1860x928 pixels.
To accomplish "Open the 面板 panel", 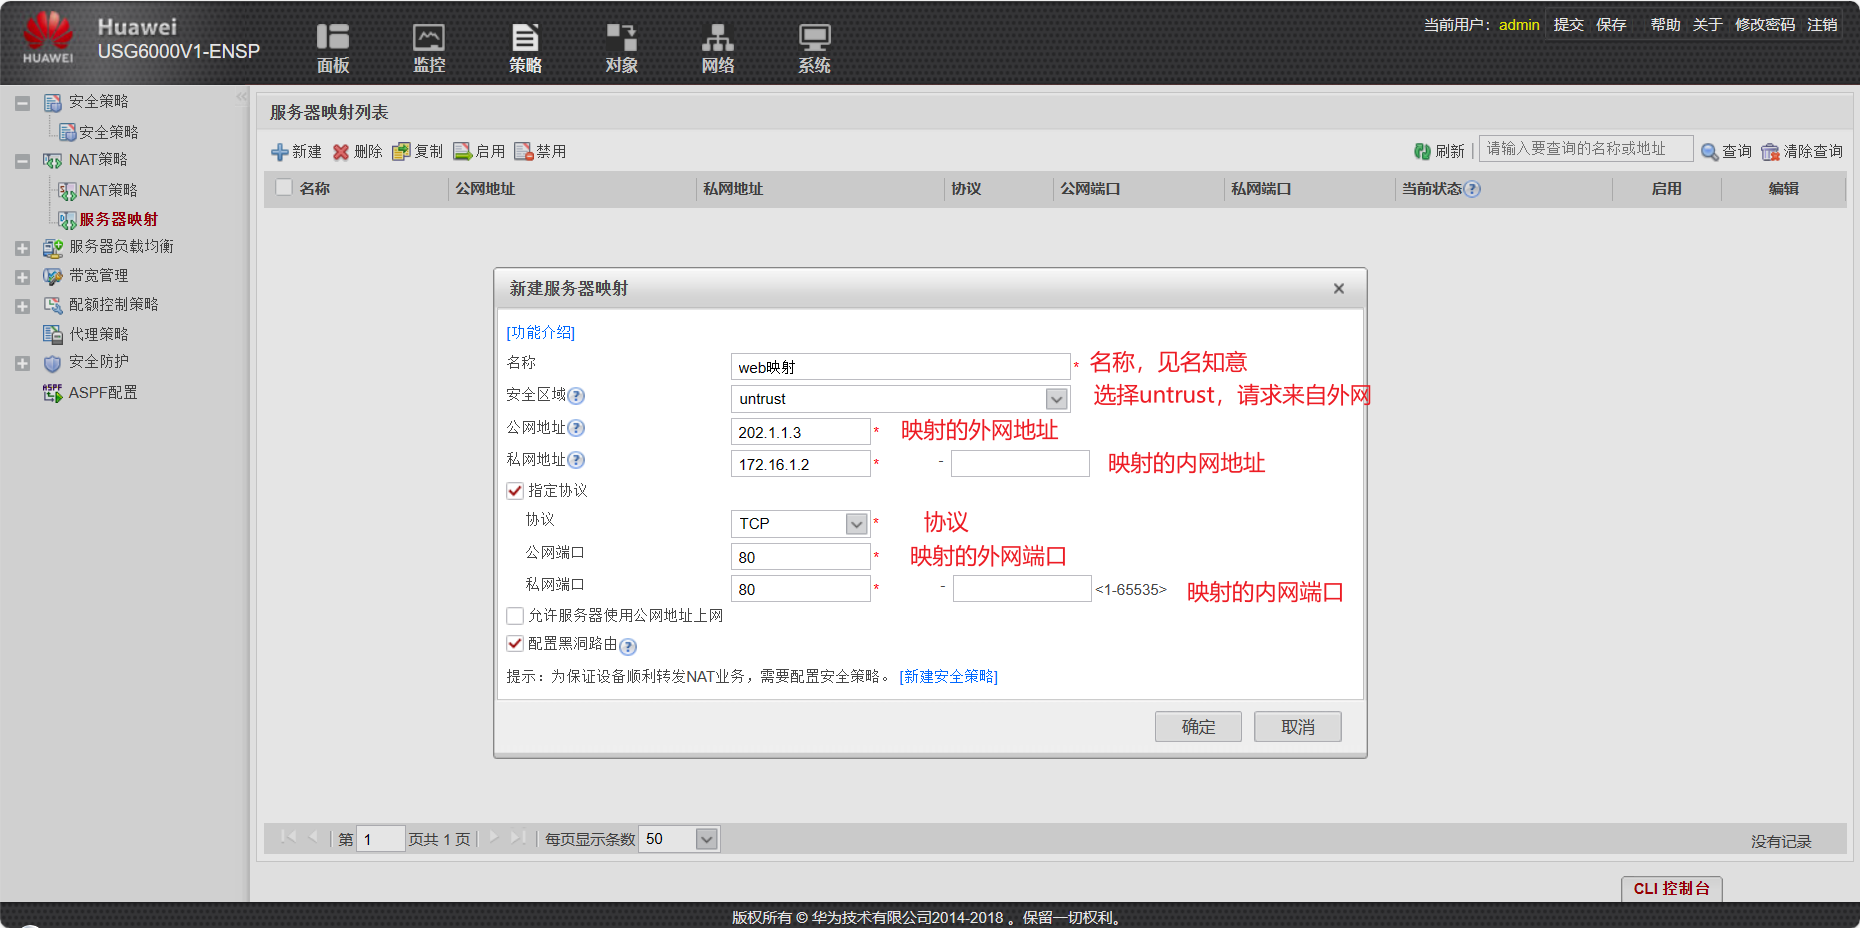I will pos(332,47).
